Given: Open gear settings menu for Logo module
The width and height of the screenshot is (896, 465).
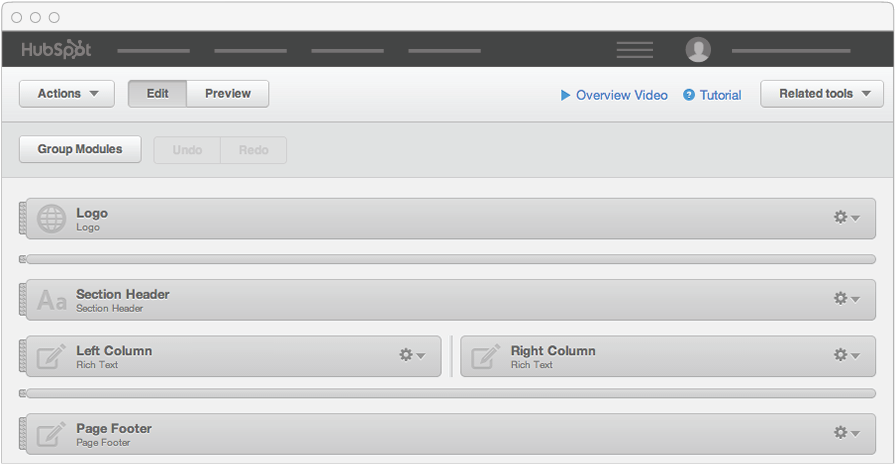Looking at the screenshot, I should (x=846, y=218).
